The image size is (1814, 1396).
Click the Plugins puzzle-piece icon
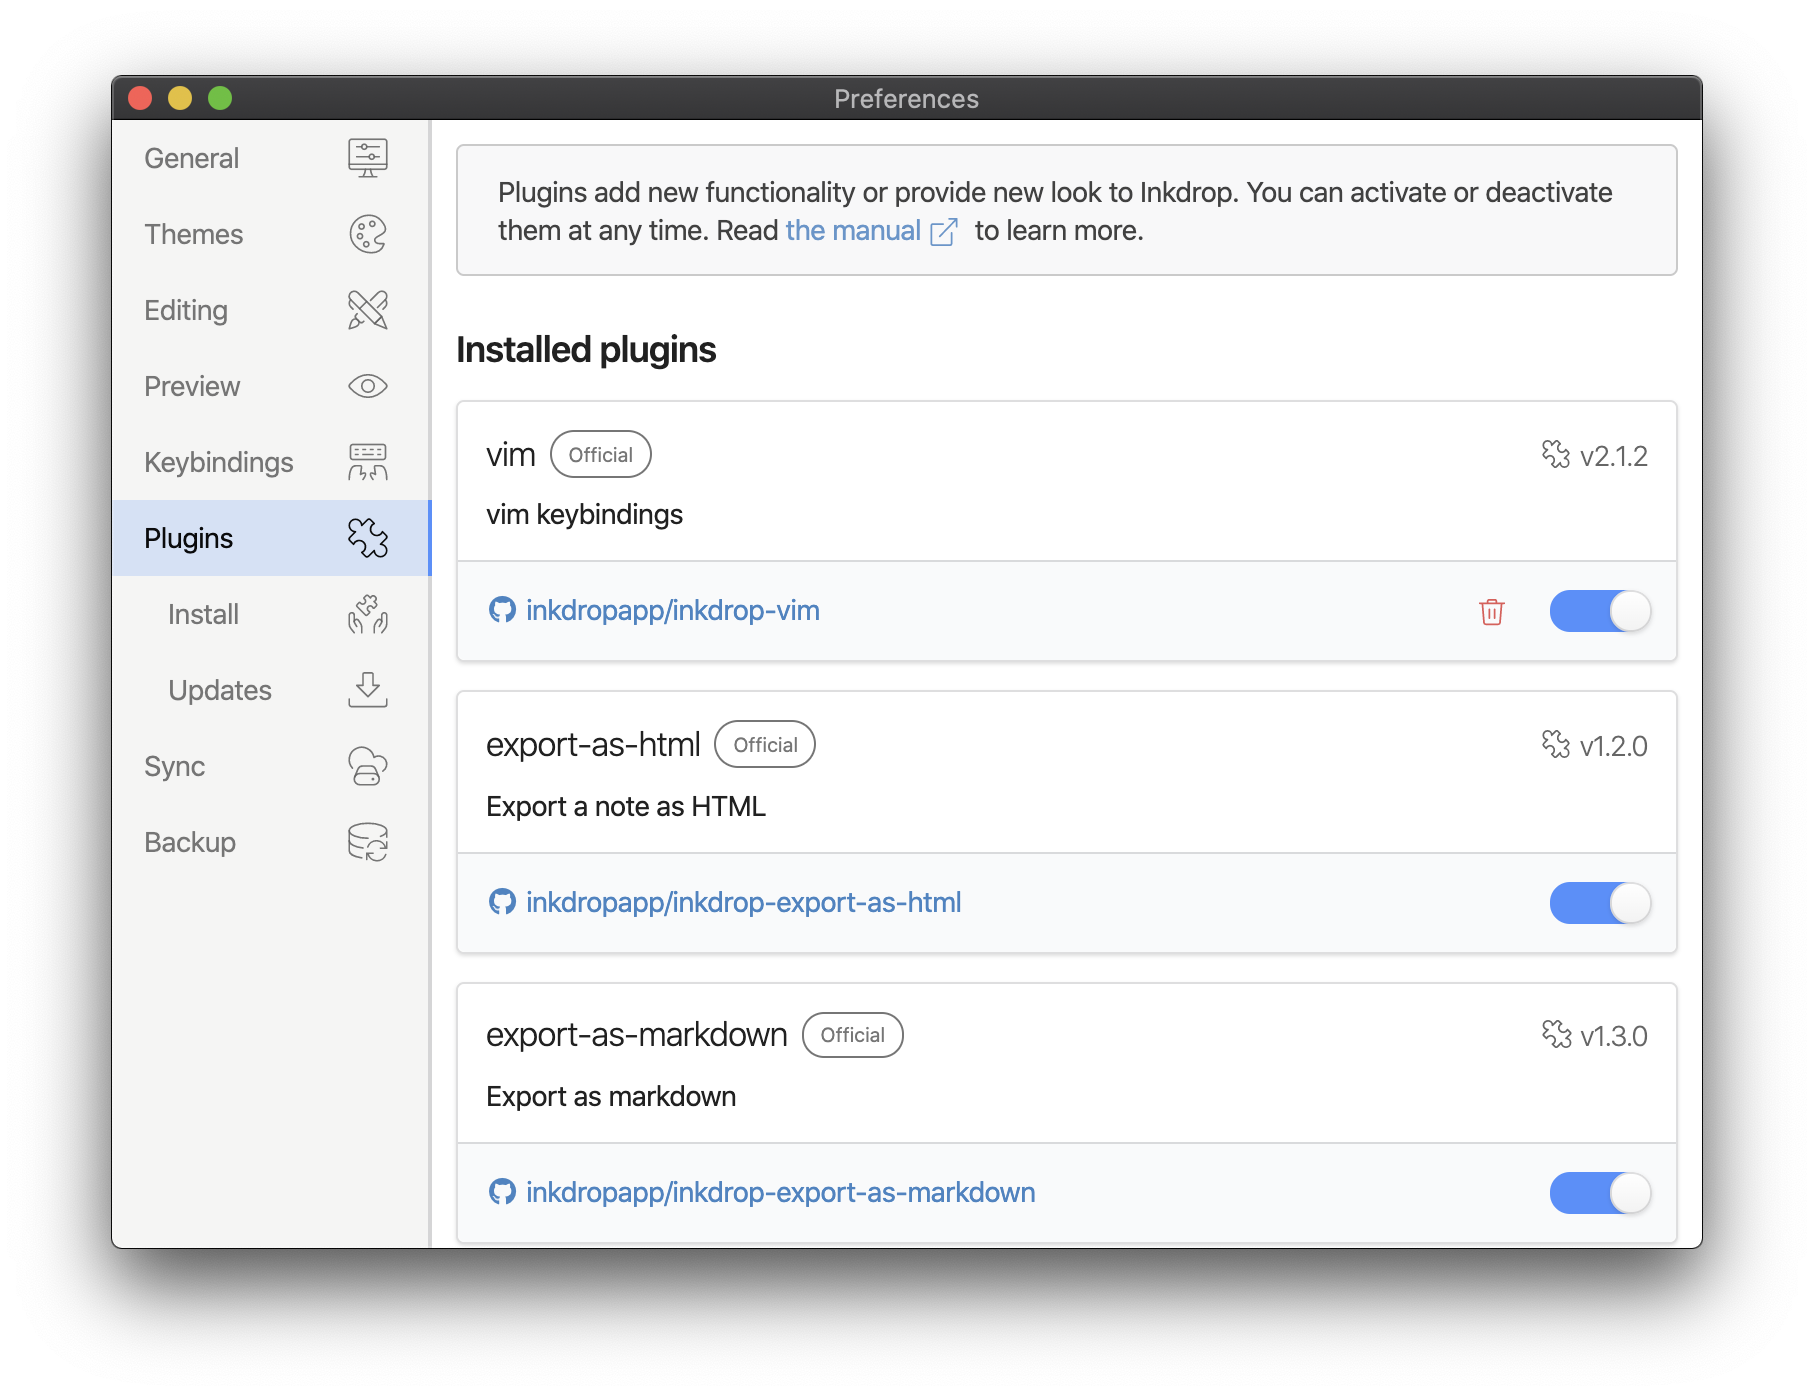coord(367,538)
